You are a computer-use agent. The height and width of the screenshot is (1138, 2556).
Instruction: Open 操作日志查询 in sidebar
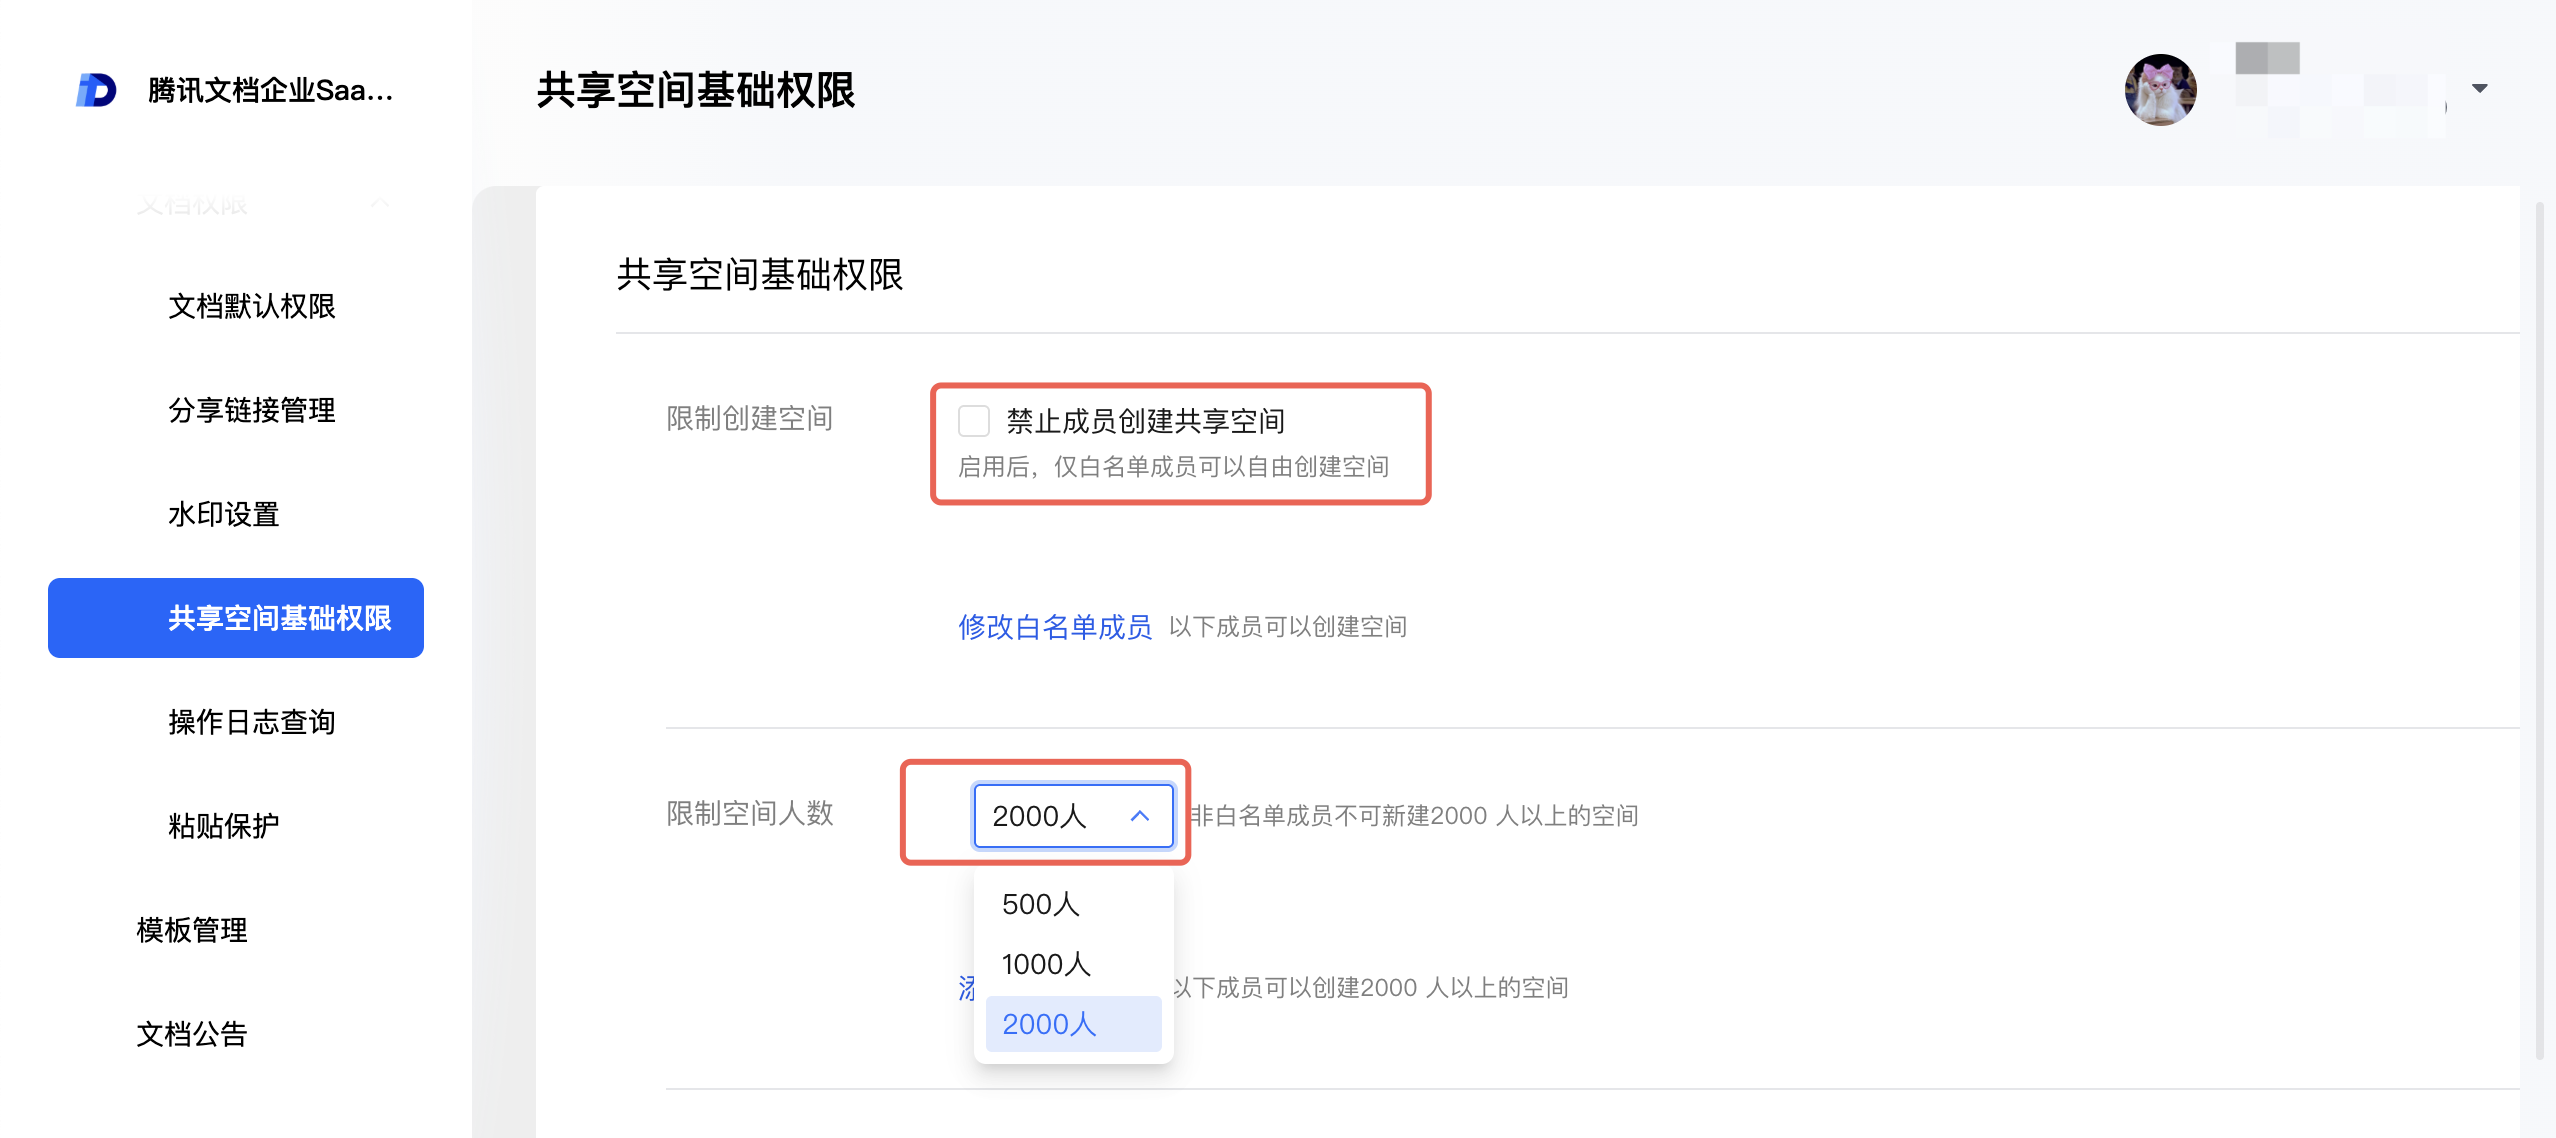252,722
